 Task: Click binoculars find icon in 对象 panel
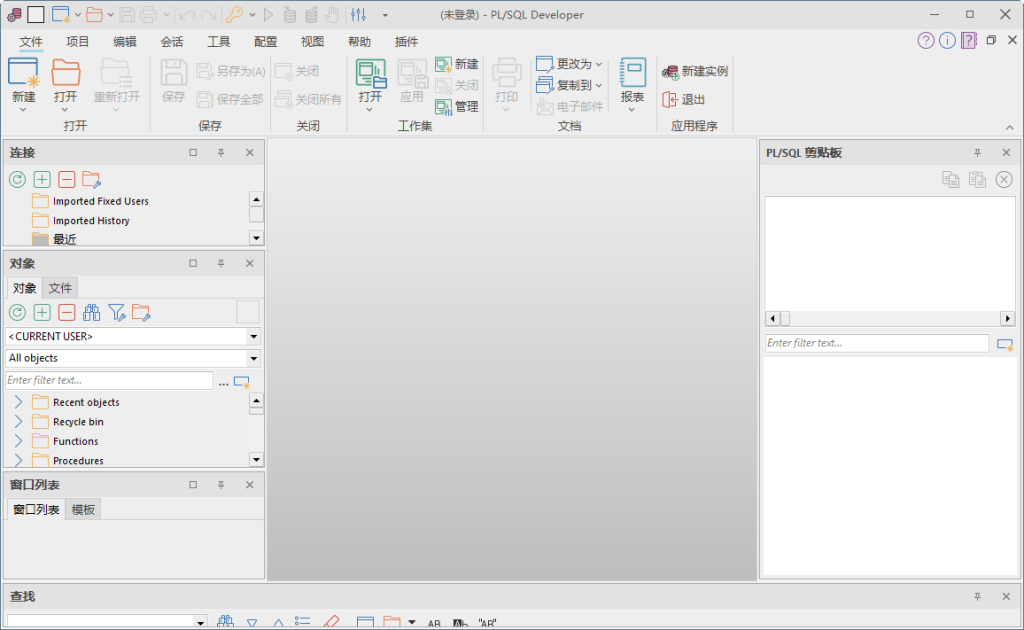tap(91, 312)
